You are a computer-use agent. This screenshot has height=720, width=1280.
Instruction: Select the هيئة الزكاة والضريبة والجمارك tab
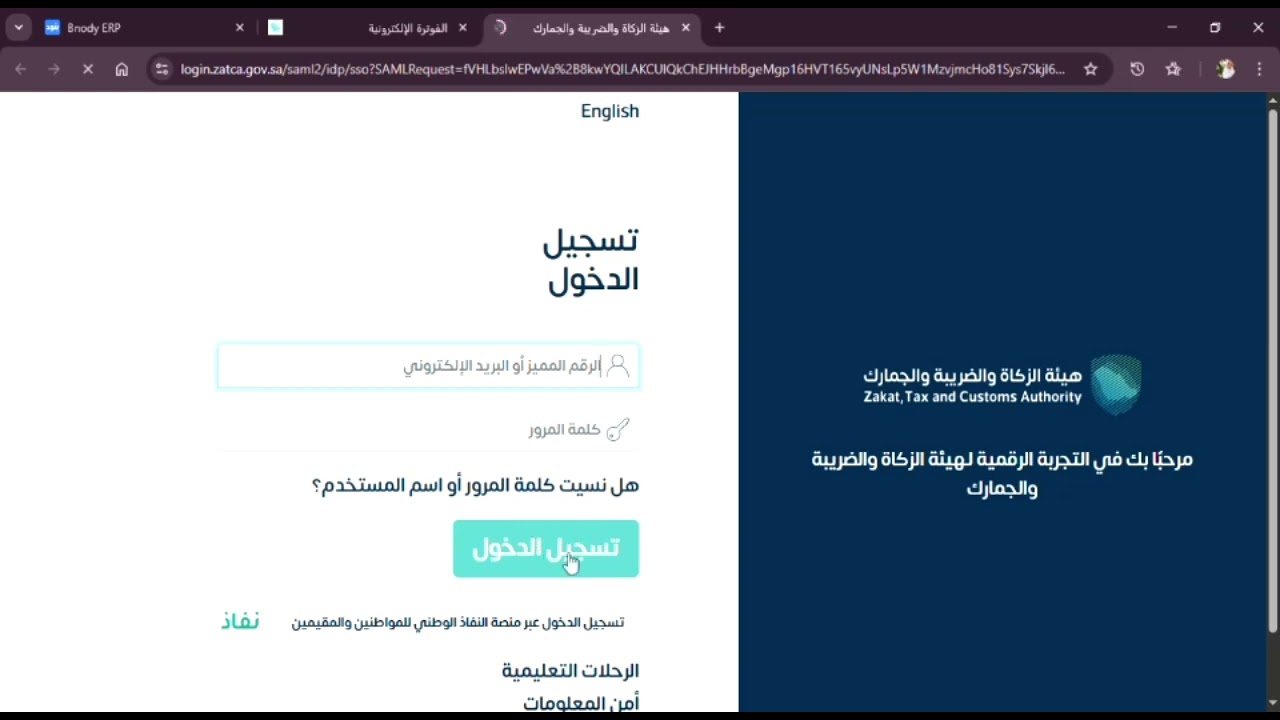coord(591,28)
